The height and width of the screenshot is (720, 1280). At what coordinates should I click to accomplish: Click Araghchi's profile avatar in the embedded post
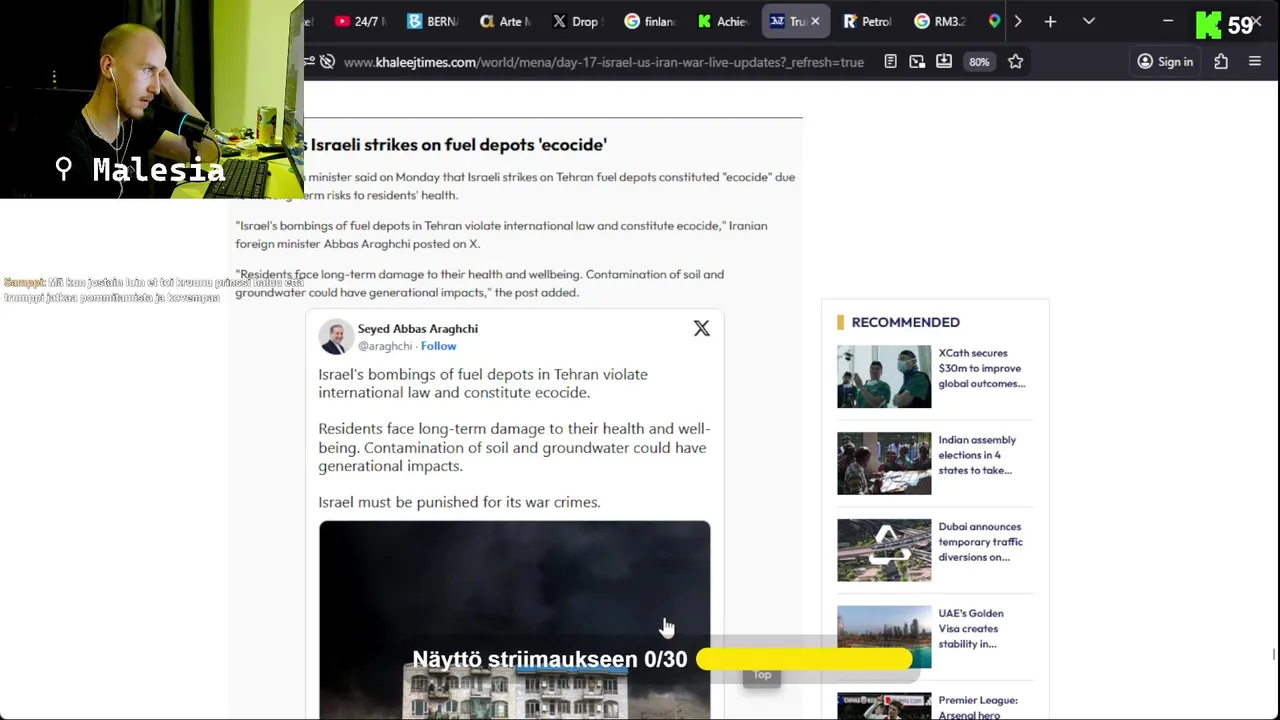tap(336, 337)
